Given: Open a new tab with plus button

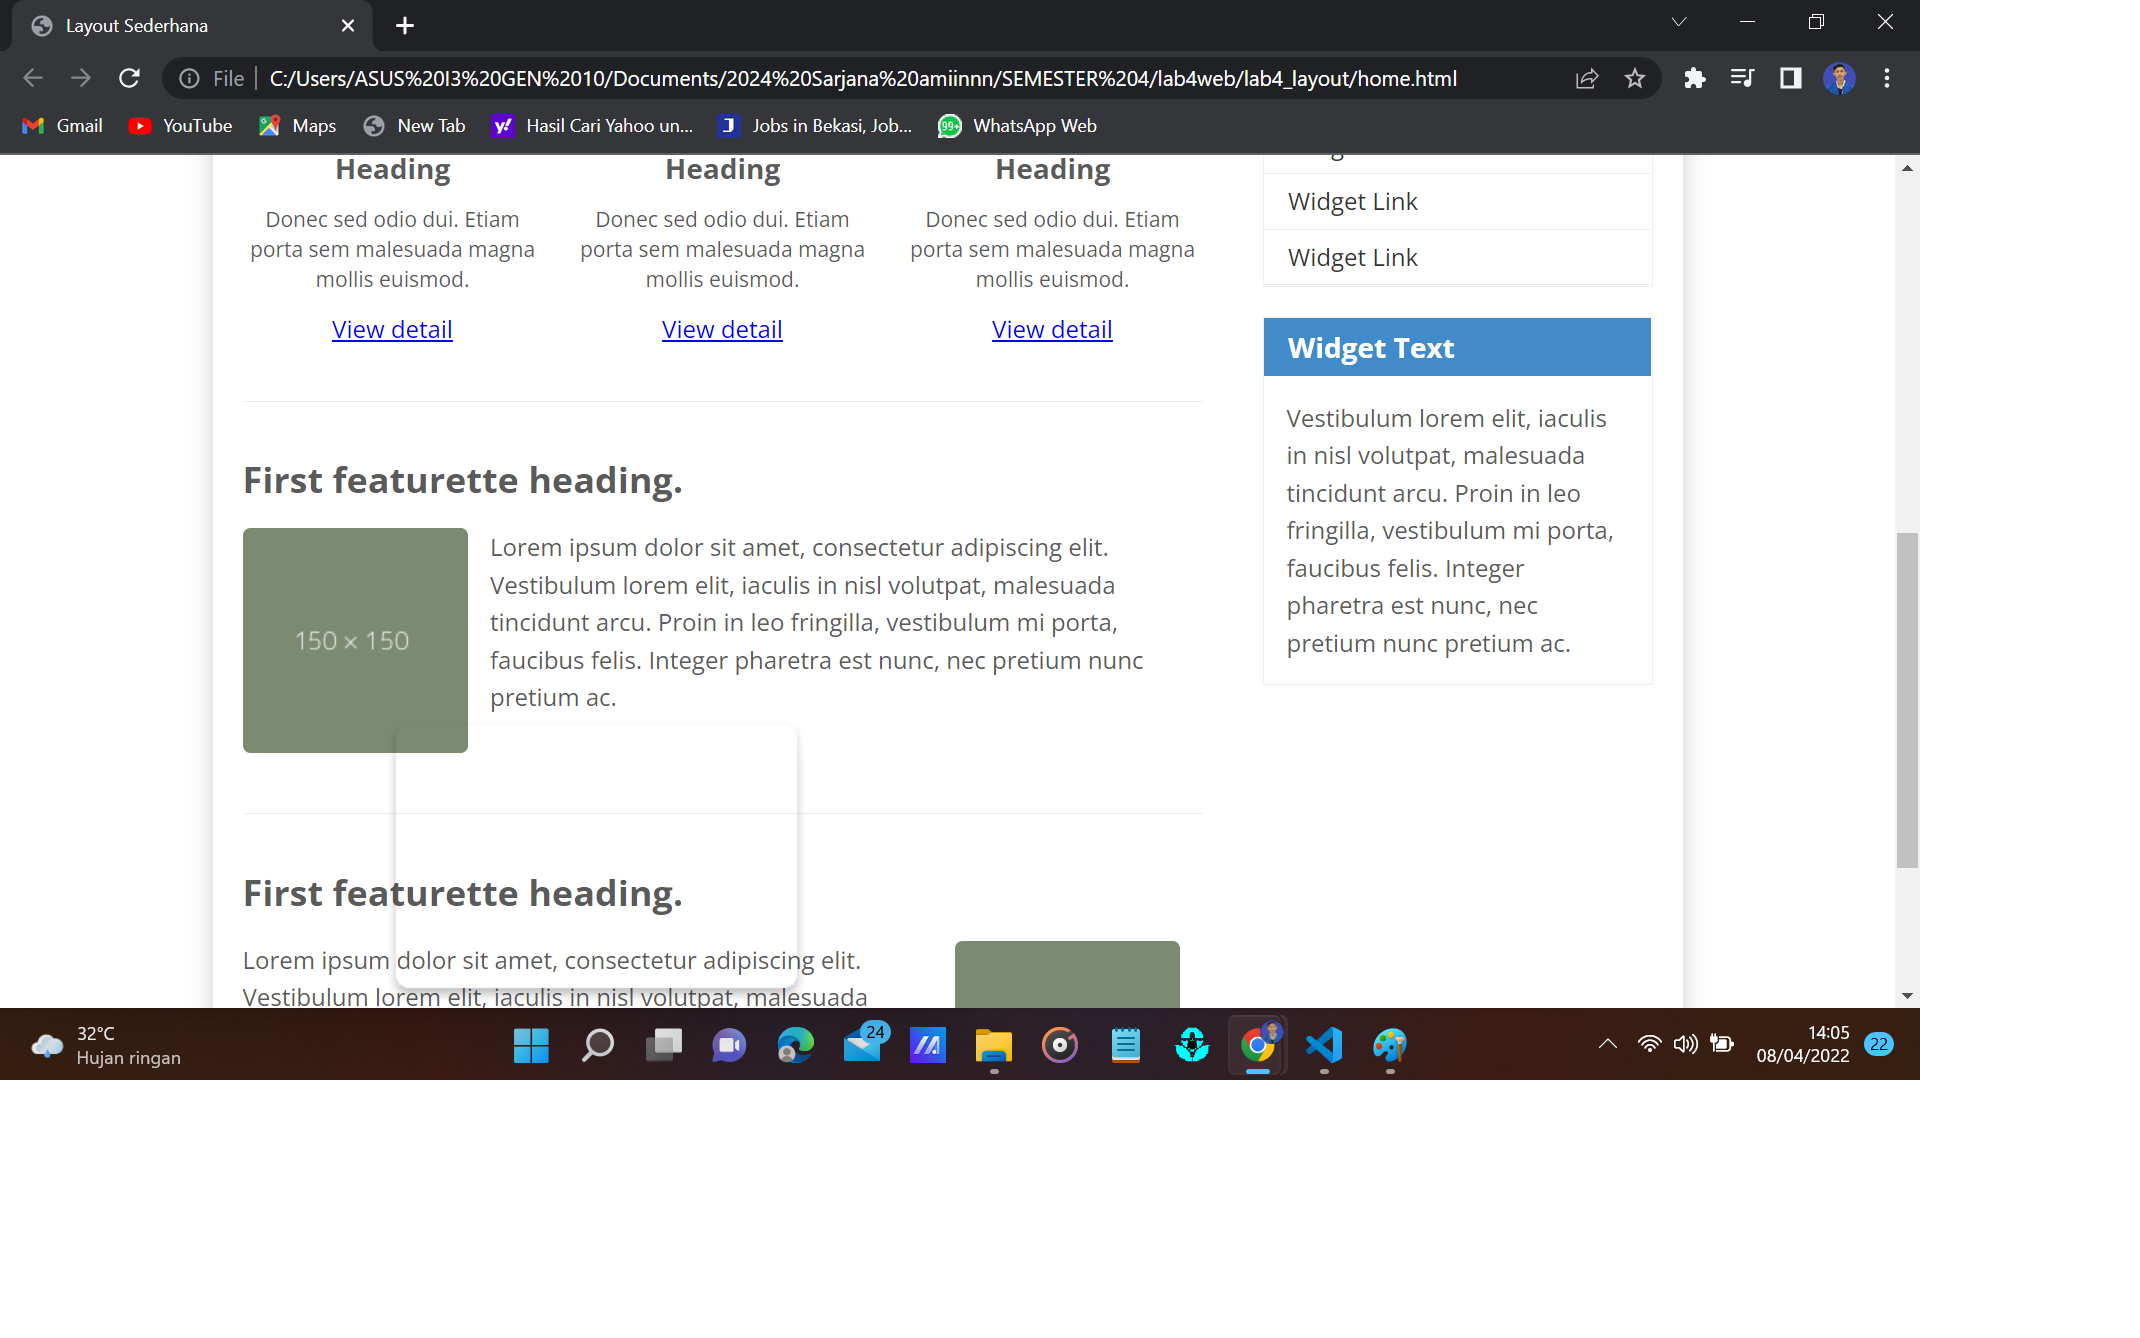Looking at the screenshot, I should pyautogui.click(x=404, y=26).
